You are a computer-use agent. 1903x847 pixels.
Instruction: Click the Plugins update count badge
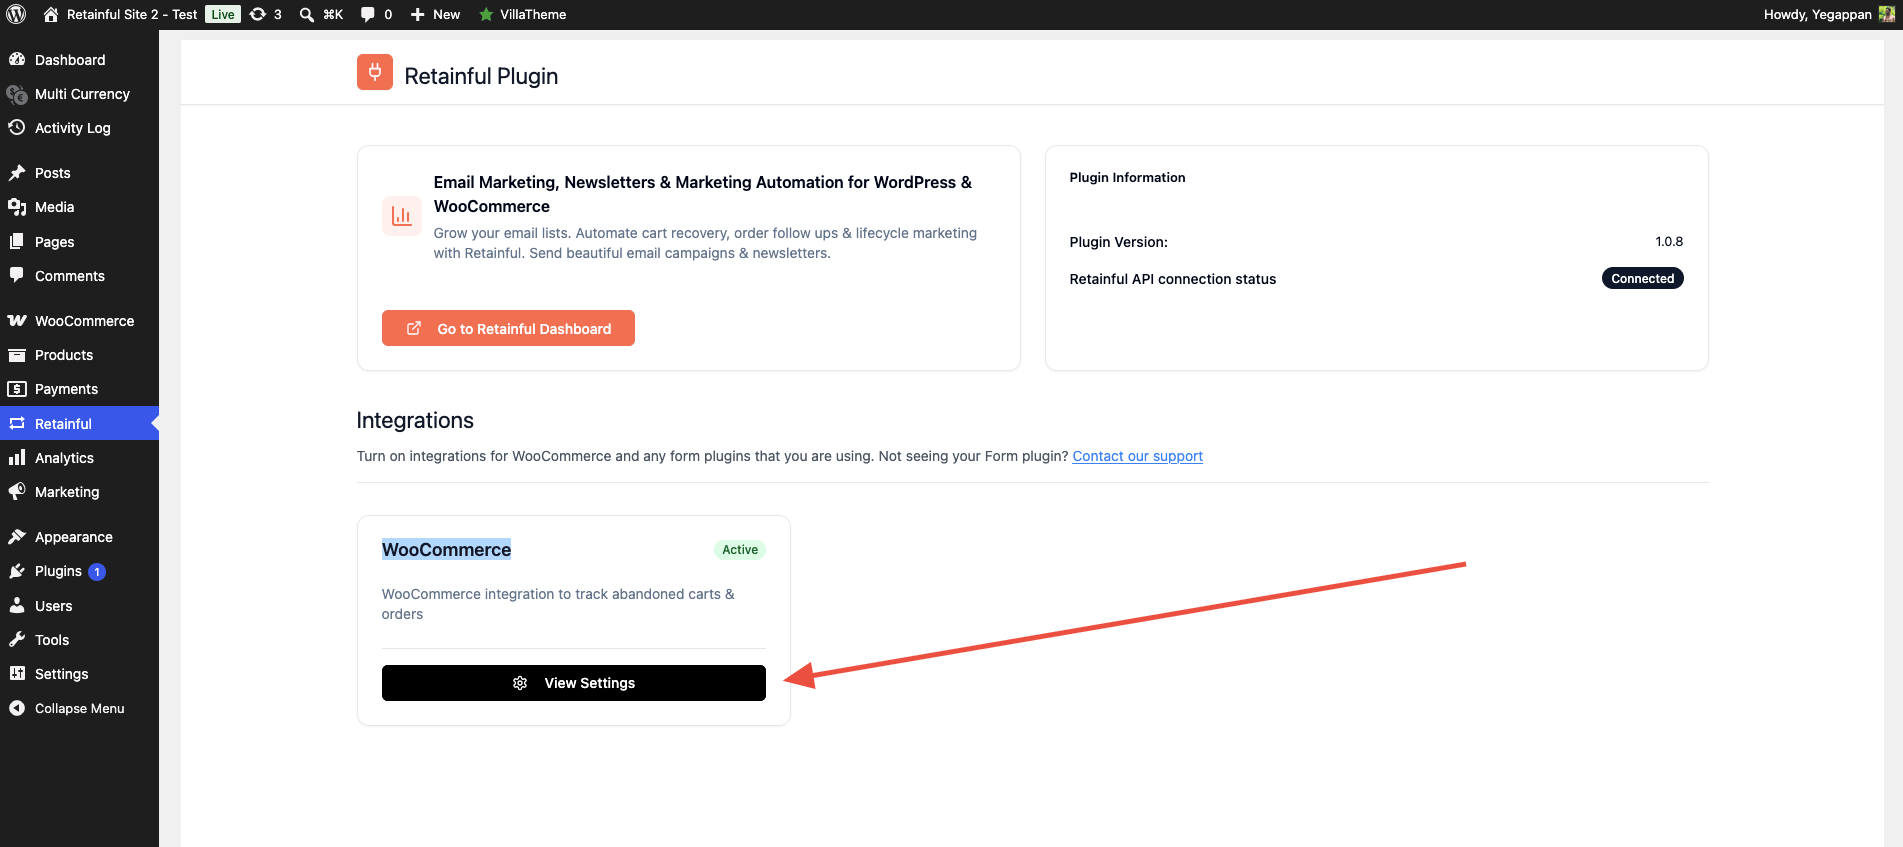[x=97, y=572]
